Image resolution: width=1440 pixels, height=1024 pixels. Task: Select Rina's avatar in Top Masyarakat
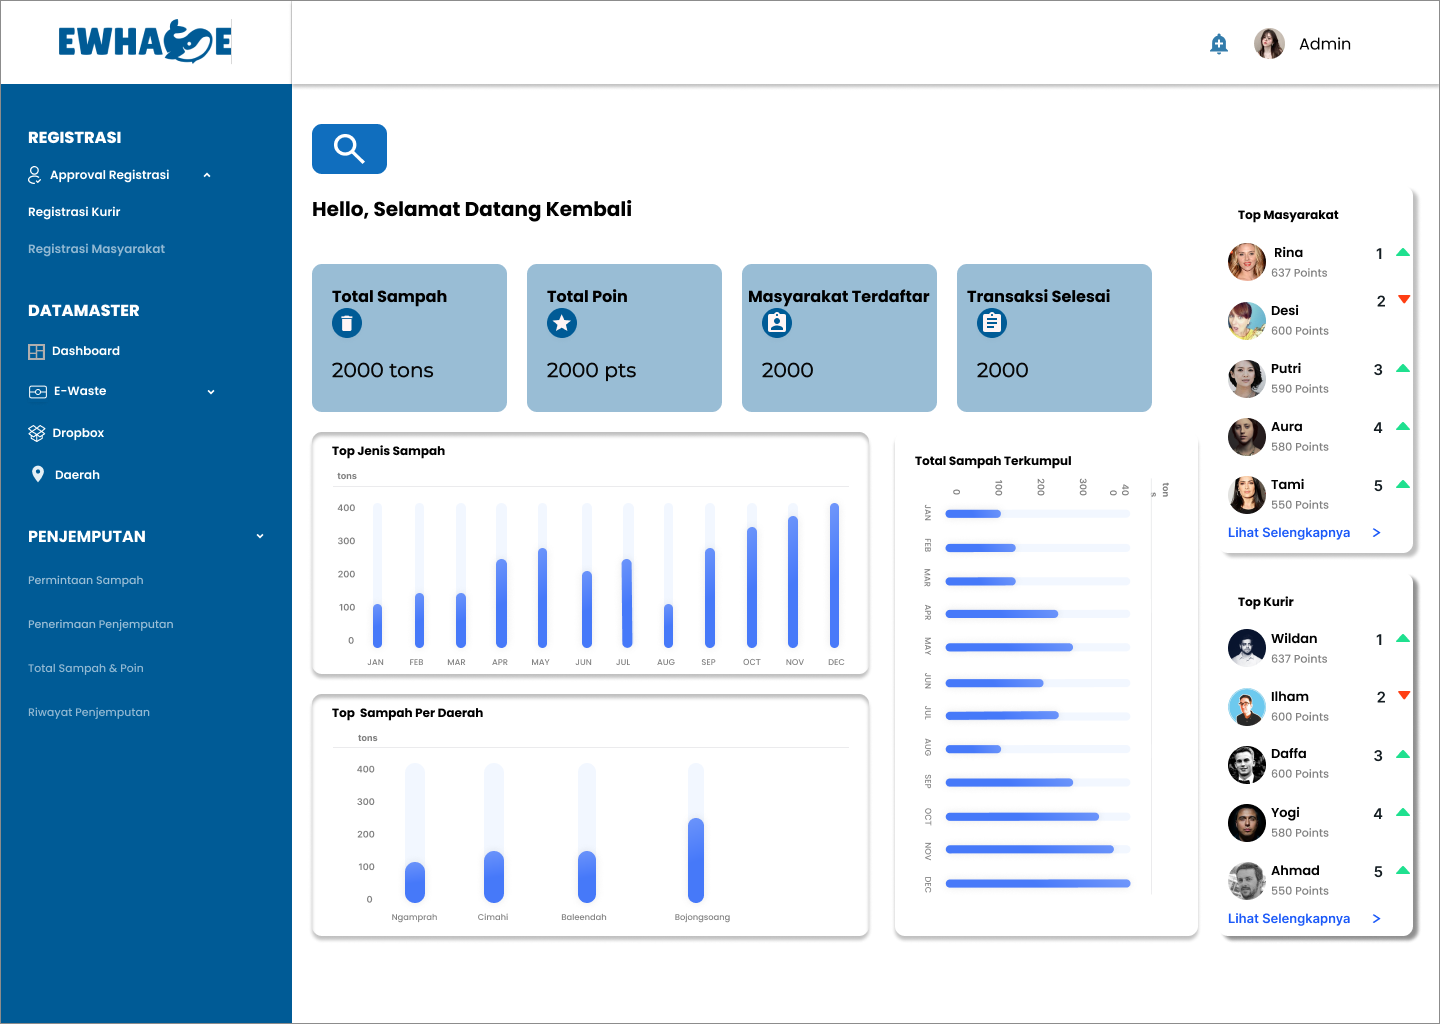pyautogui.click(x=1246, y=262)
